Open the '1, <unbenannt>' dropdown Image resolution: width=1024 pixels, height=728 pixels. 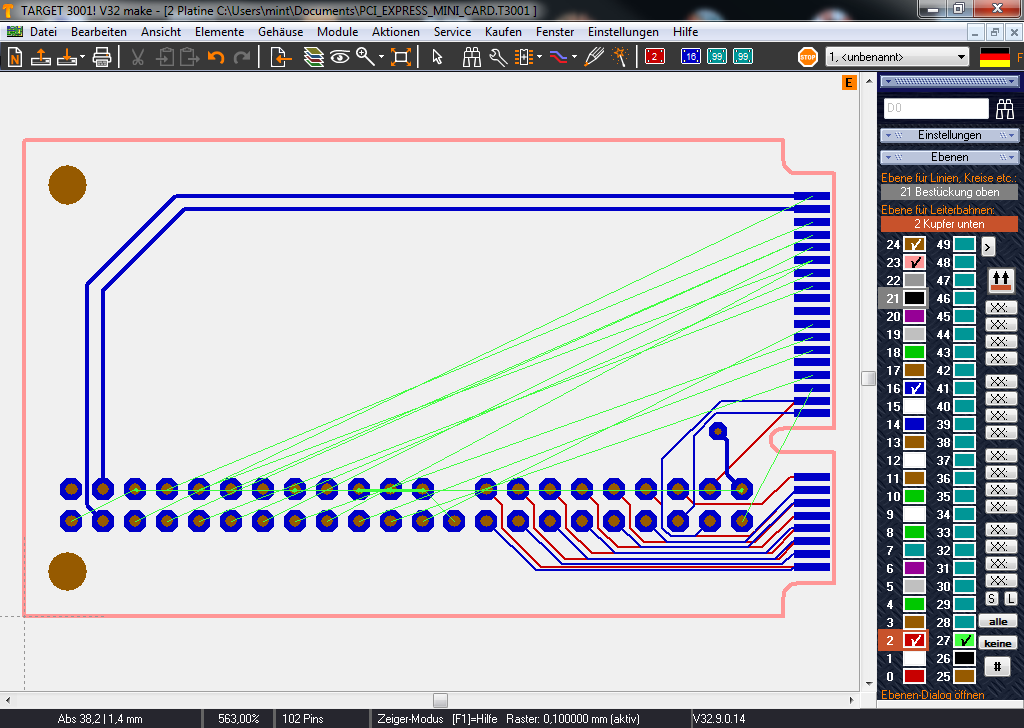897,57
